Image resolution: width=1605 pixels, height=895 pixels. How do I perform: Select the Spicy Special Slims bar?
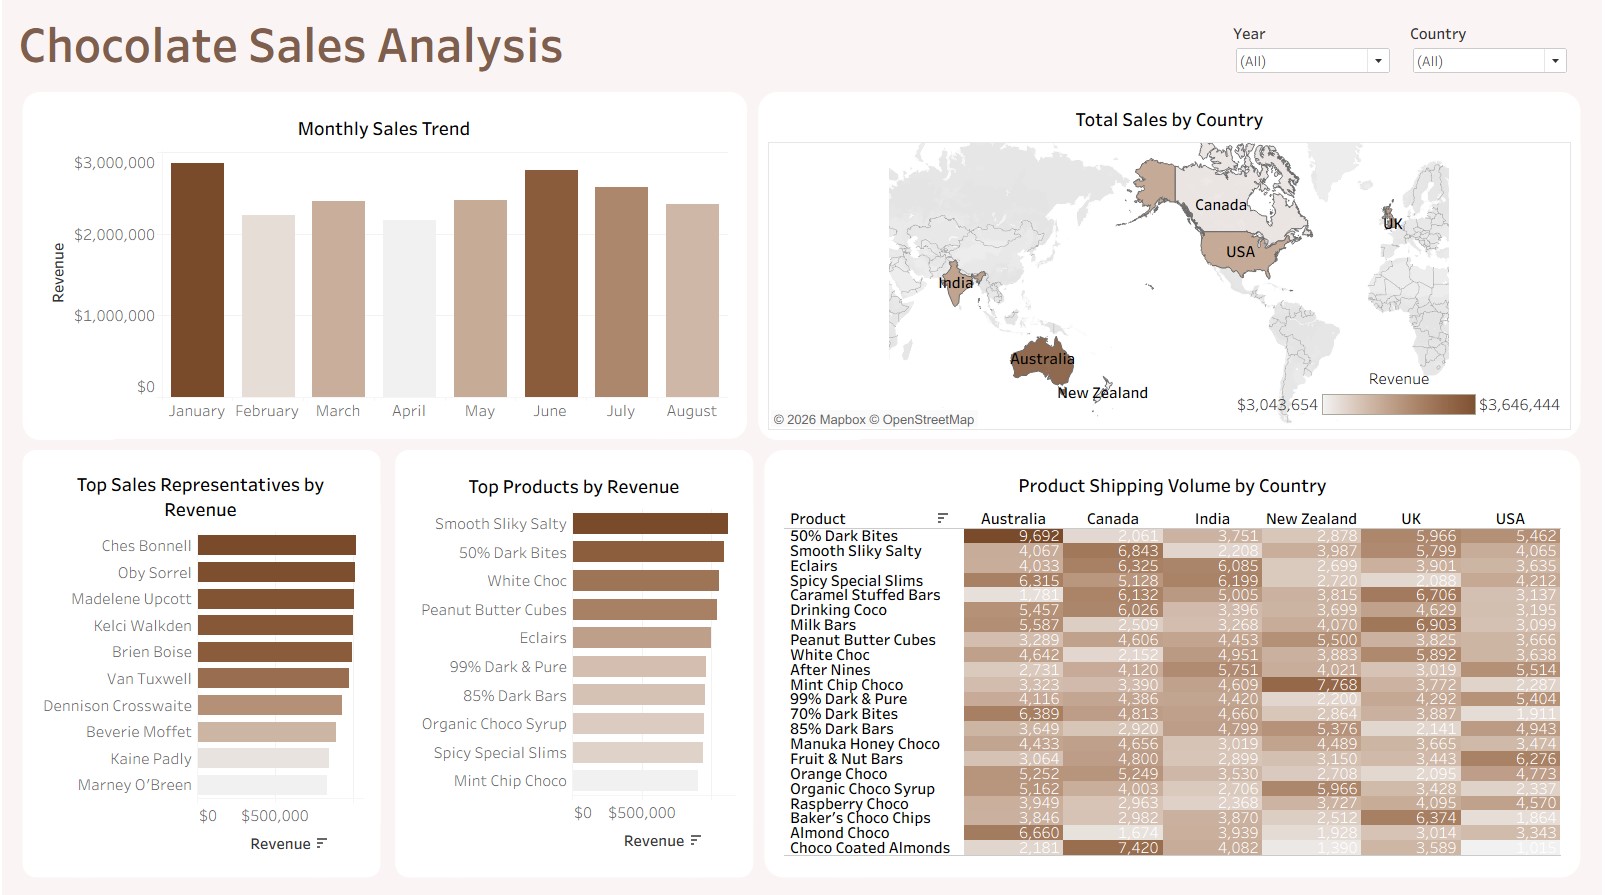click(638, 752)
